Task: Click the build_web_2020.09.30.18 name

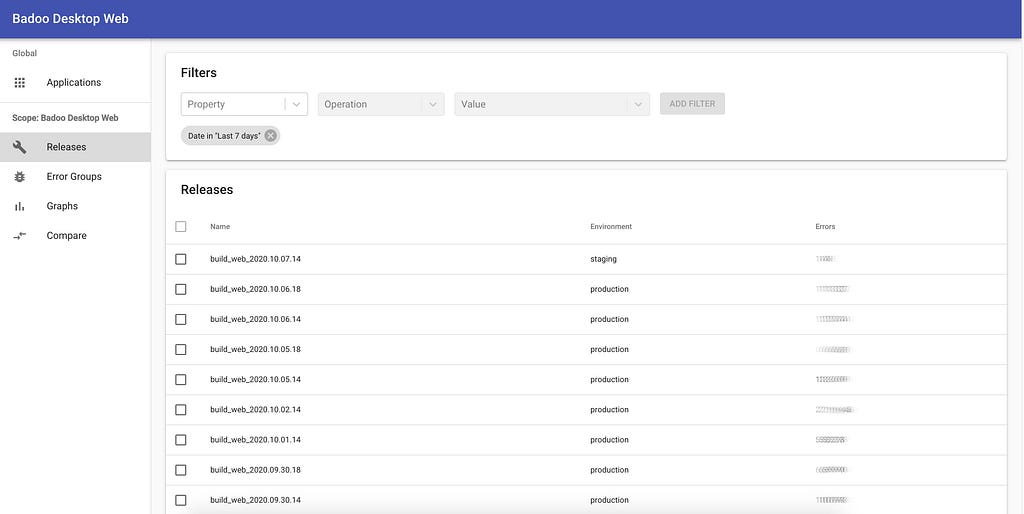Action: 255,470
